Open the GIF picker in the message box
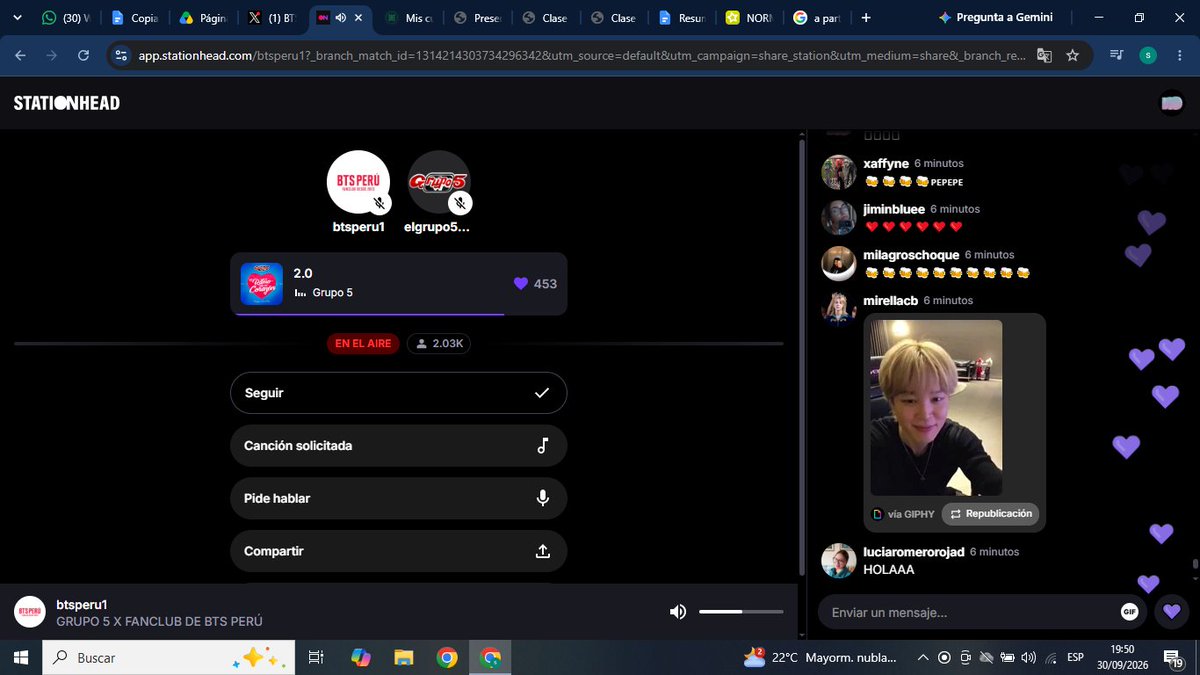Image resolution: width=1200 pixels, height=675 pixels. point(1130,612)
